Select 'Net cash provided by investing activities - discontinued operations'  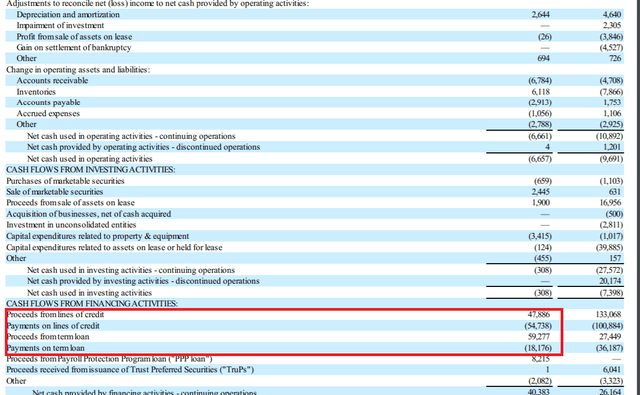click(x=143, y=281)
